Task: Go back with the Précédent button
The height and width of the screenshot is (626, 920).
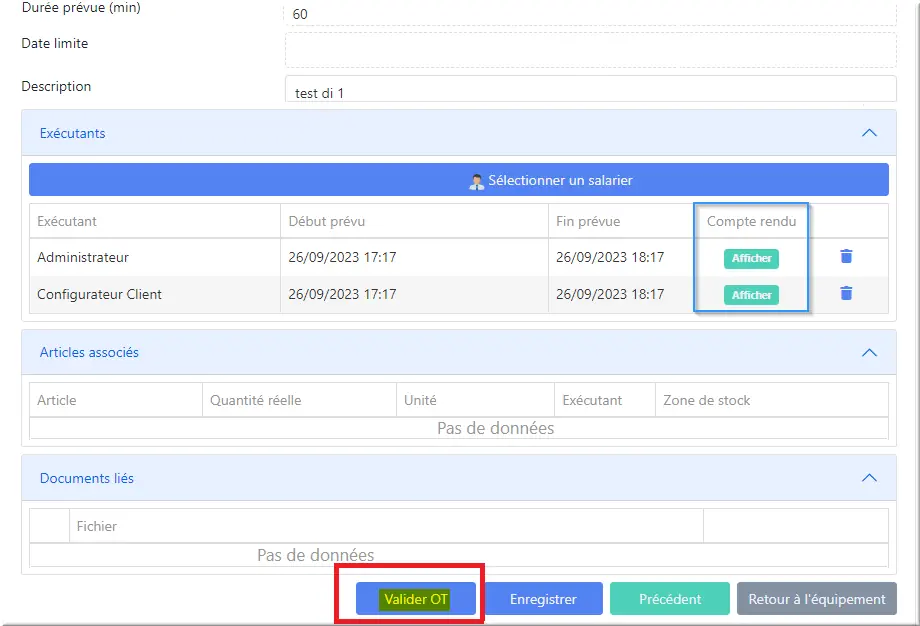Action: coord(670,599)
